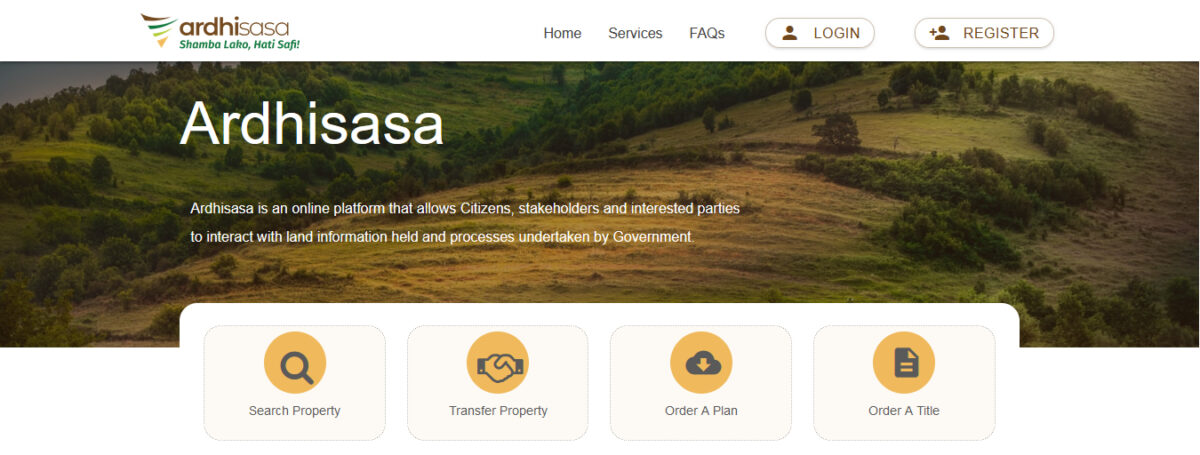This screenshot has height=455, width=1200.
Task: Go to the Home page link
Action: click(562, 33)
